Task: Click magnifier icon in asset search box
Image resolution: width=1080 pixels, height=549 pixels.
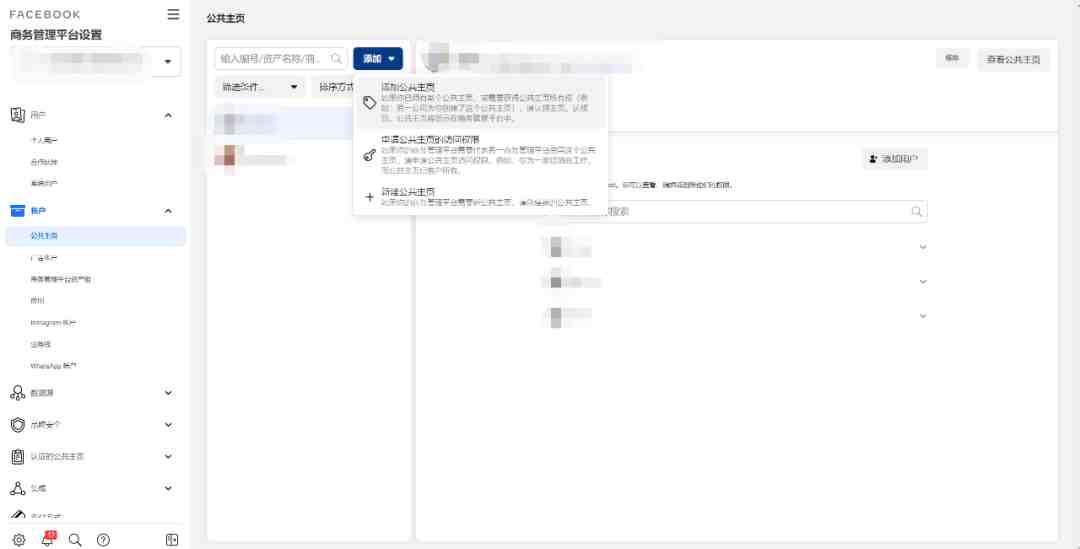Action: tap(336, 59)
